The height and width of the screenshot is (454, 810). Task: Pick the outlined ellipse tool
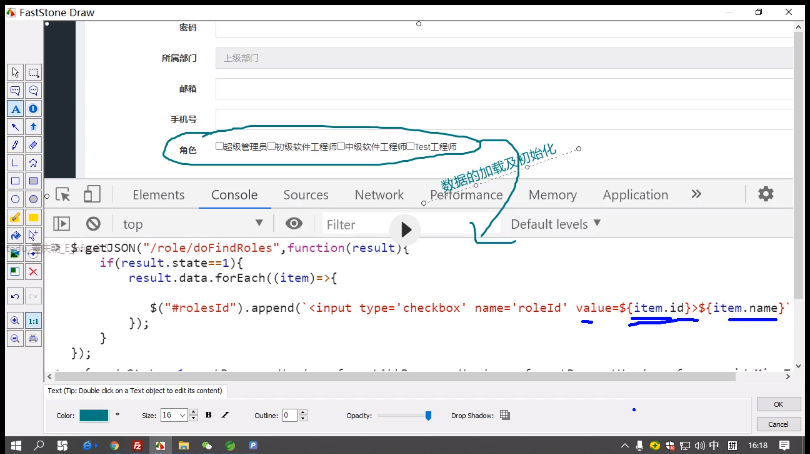15,199
